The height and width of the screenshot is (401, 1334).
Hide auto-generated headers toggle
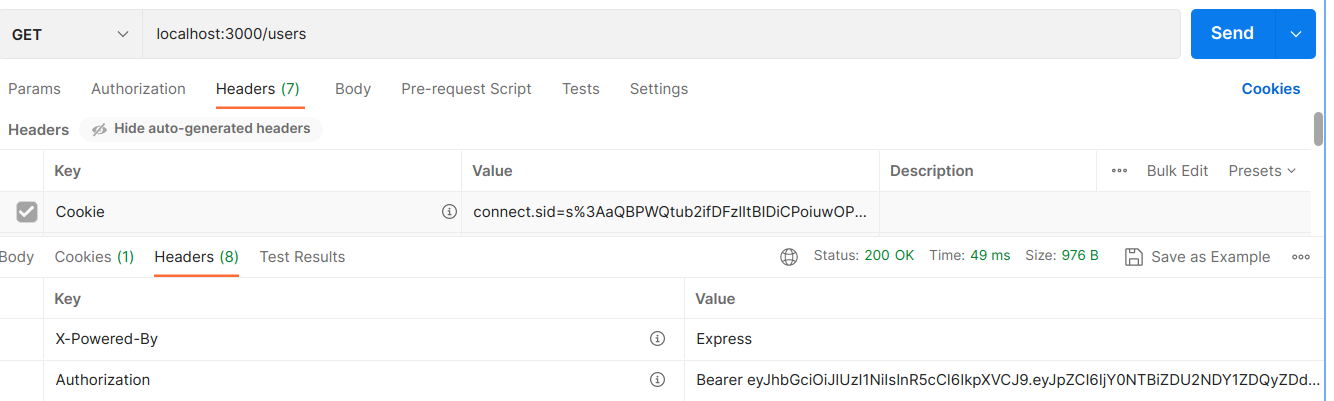click(x=201, y=129)
